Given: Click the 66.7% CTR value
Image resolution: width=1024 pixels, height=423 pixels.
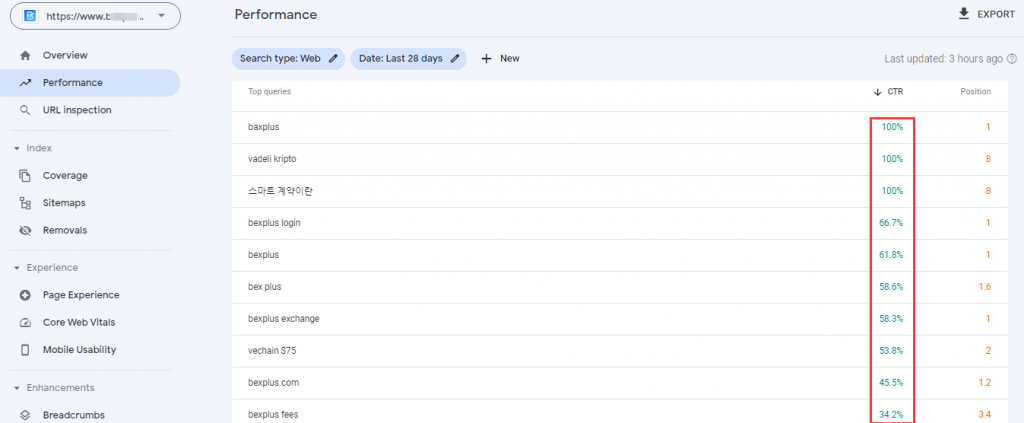Looking at the screenshot, I should click(891, 223).
